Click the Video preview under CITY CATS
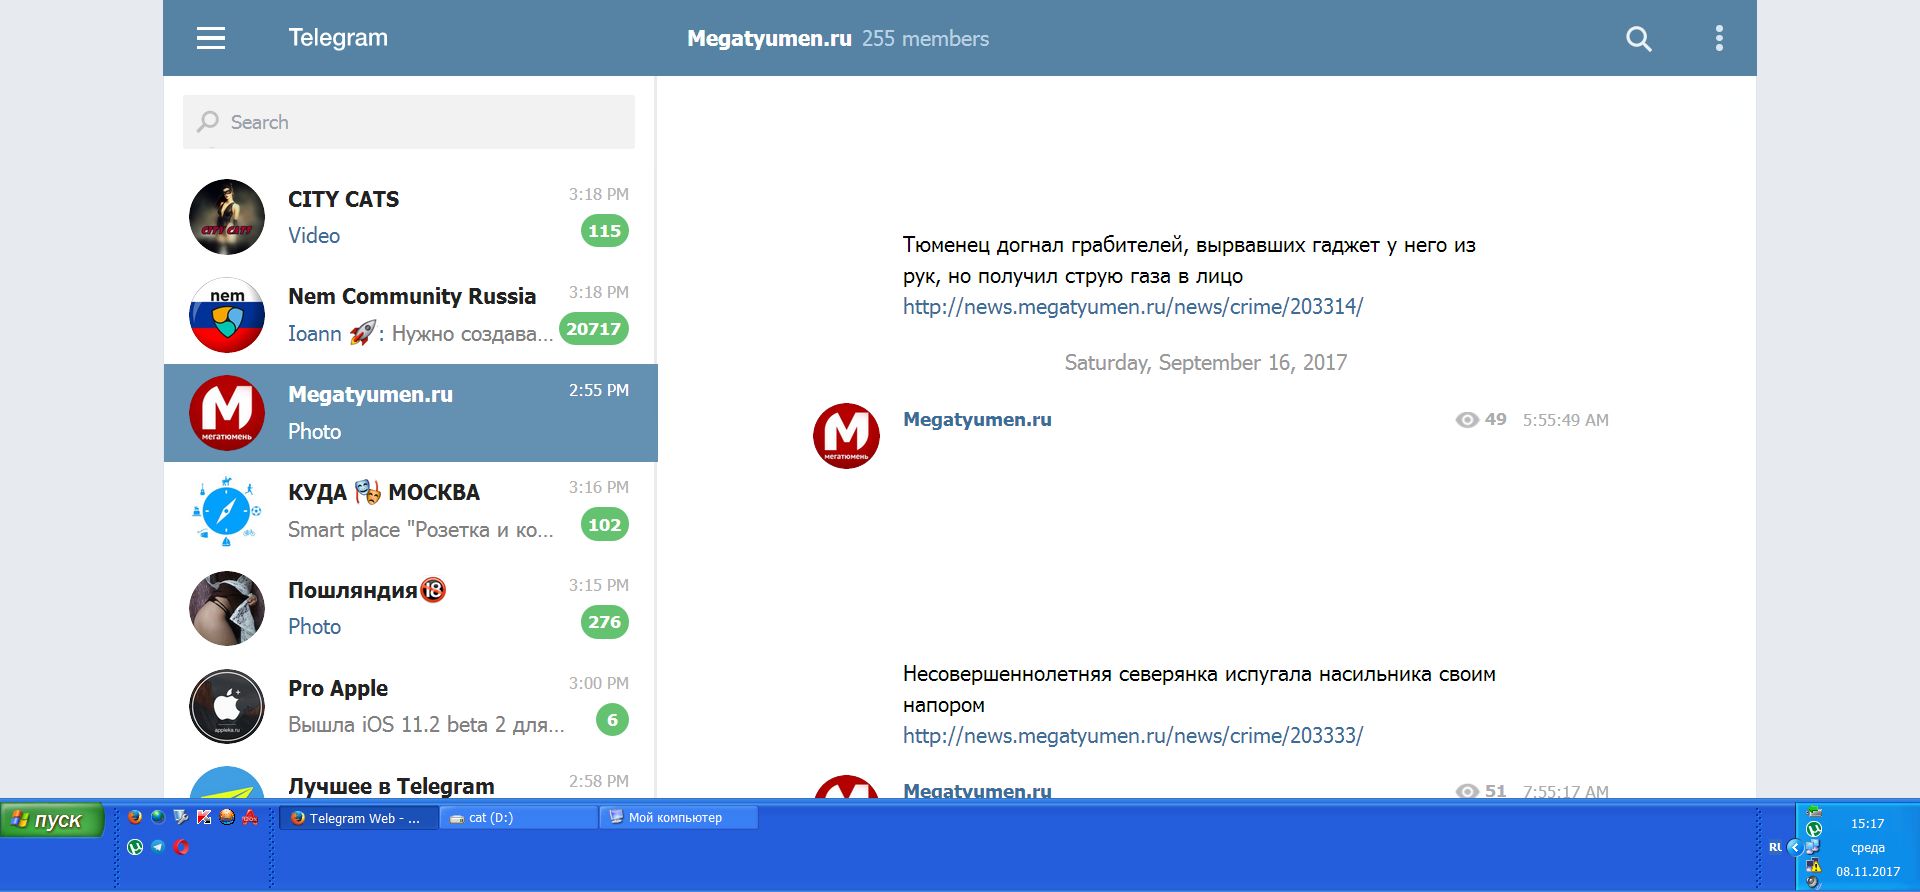Screen dimensions: 1920x892 (x=314, y=236)
